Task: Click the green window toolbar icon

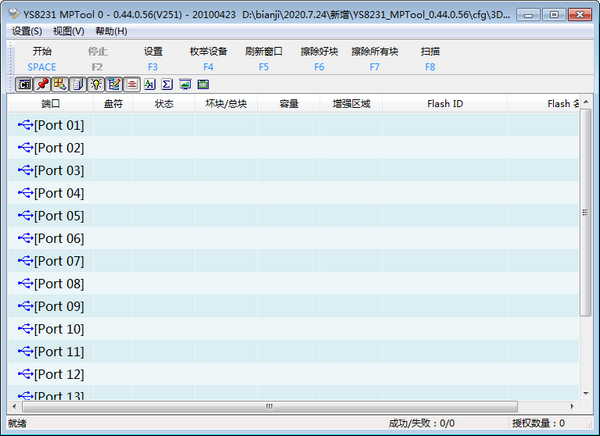Action: 203,84
